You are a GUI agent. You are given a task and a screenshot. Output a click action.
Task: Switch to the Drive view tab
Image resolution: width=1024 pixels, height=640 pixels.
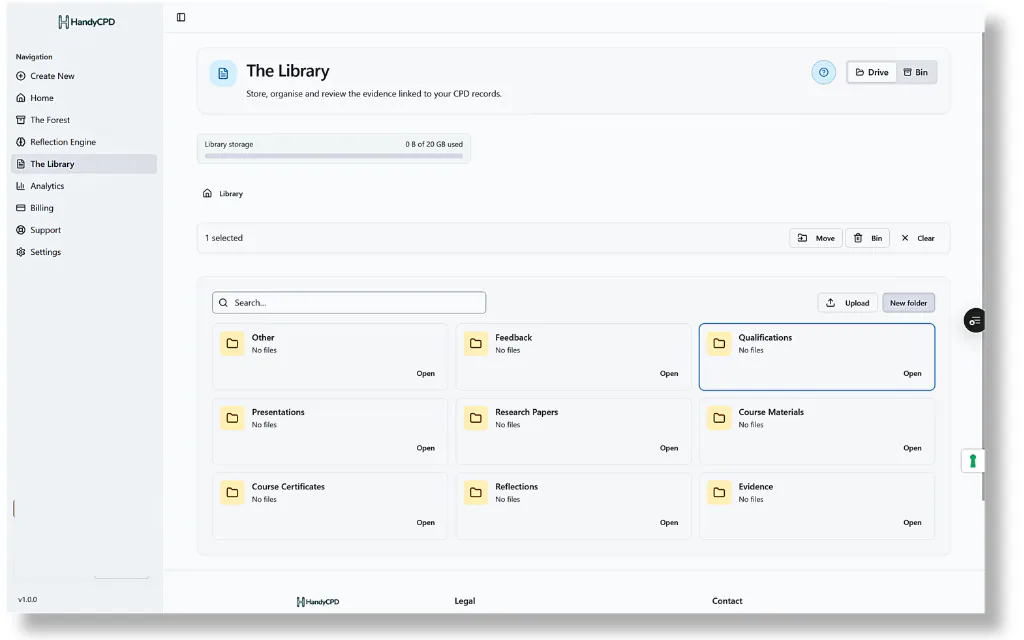(x=872, y=72)
